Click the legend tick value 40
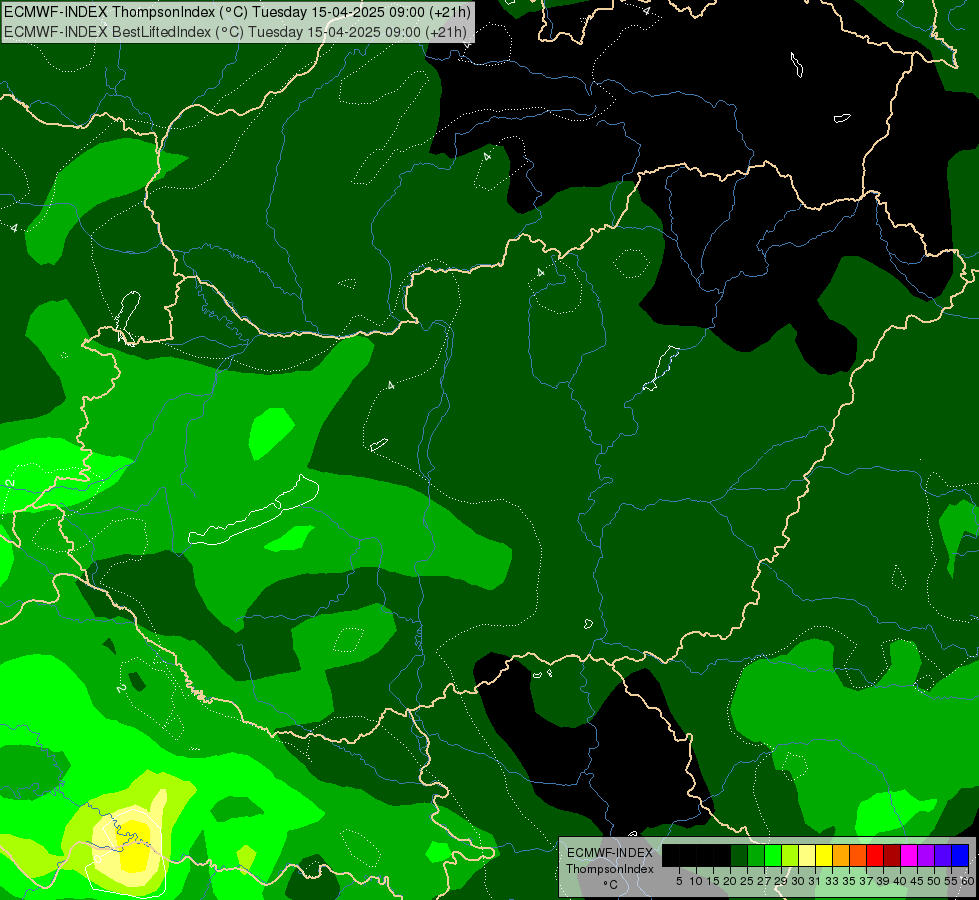Image resolution: width=979 pixels, height=900 pixels. pyautogui.click(x=900, y=881)
